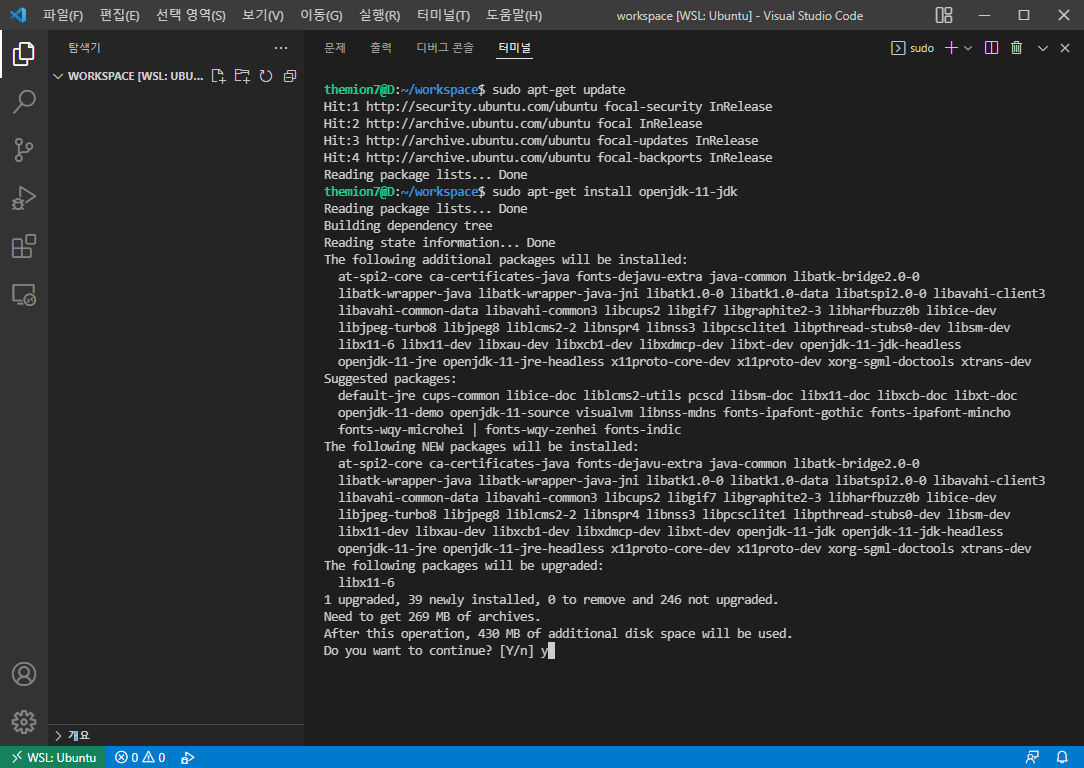1084x768 pixels.
Task: Open the Extensions view
Action: click(24, 246)
